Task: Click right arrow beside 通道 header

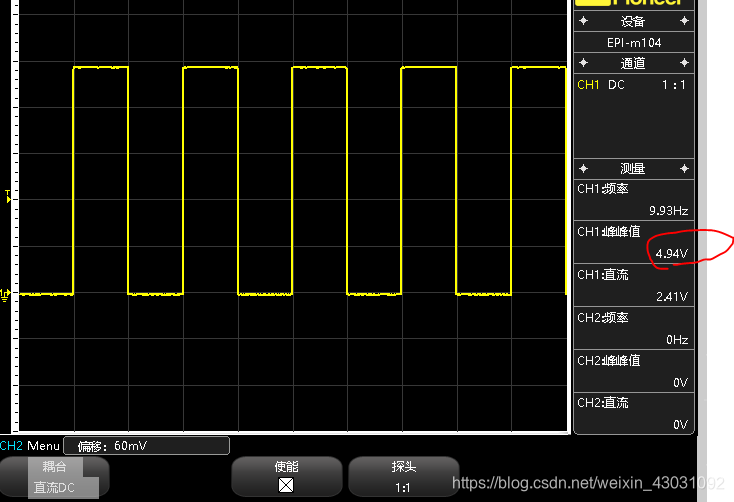Action: [x=684, y=62]
